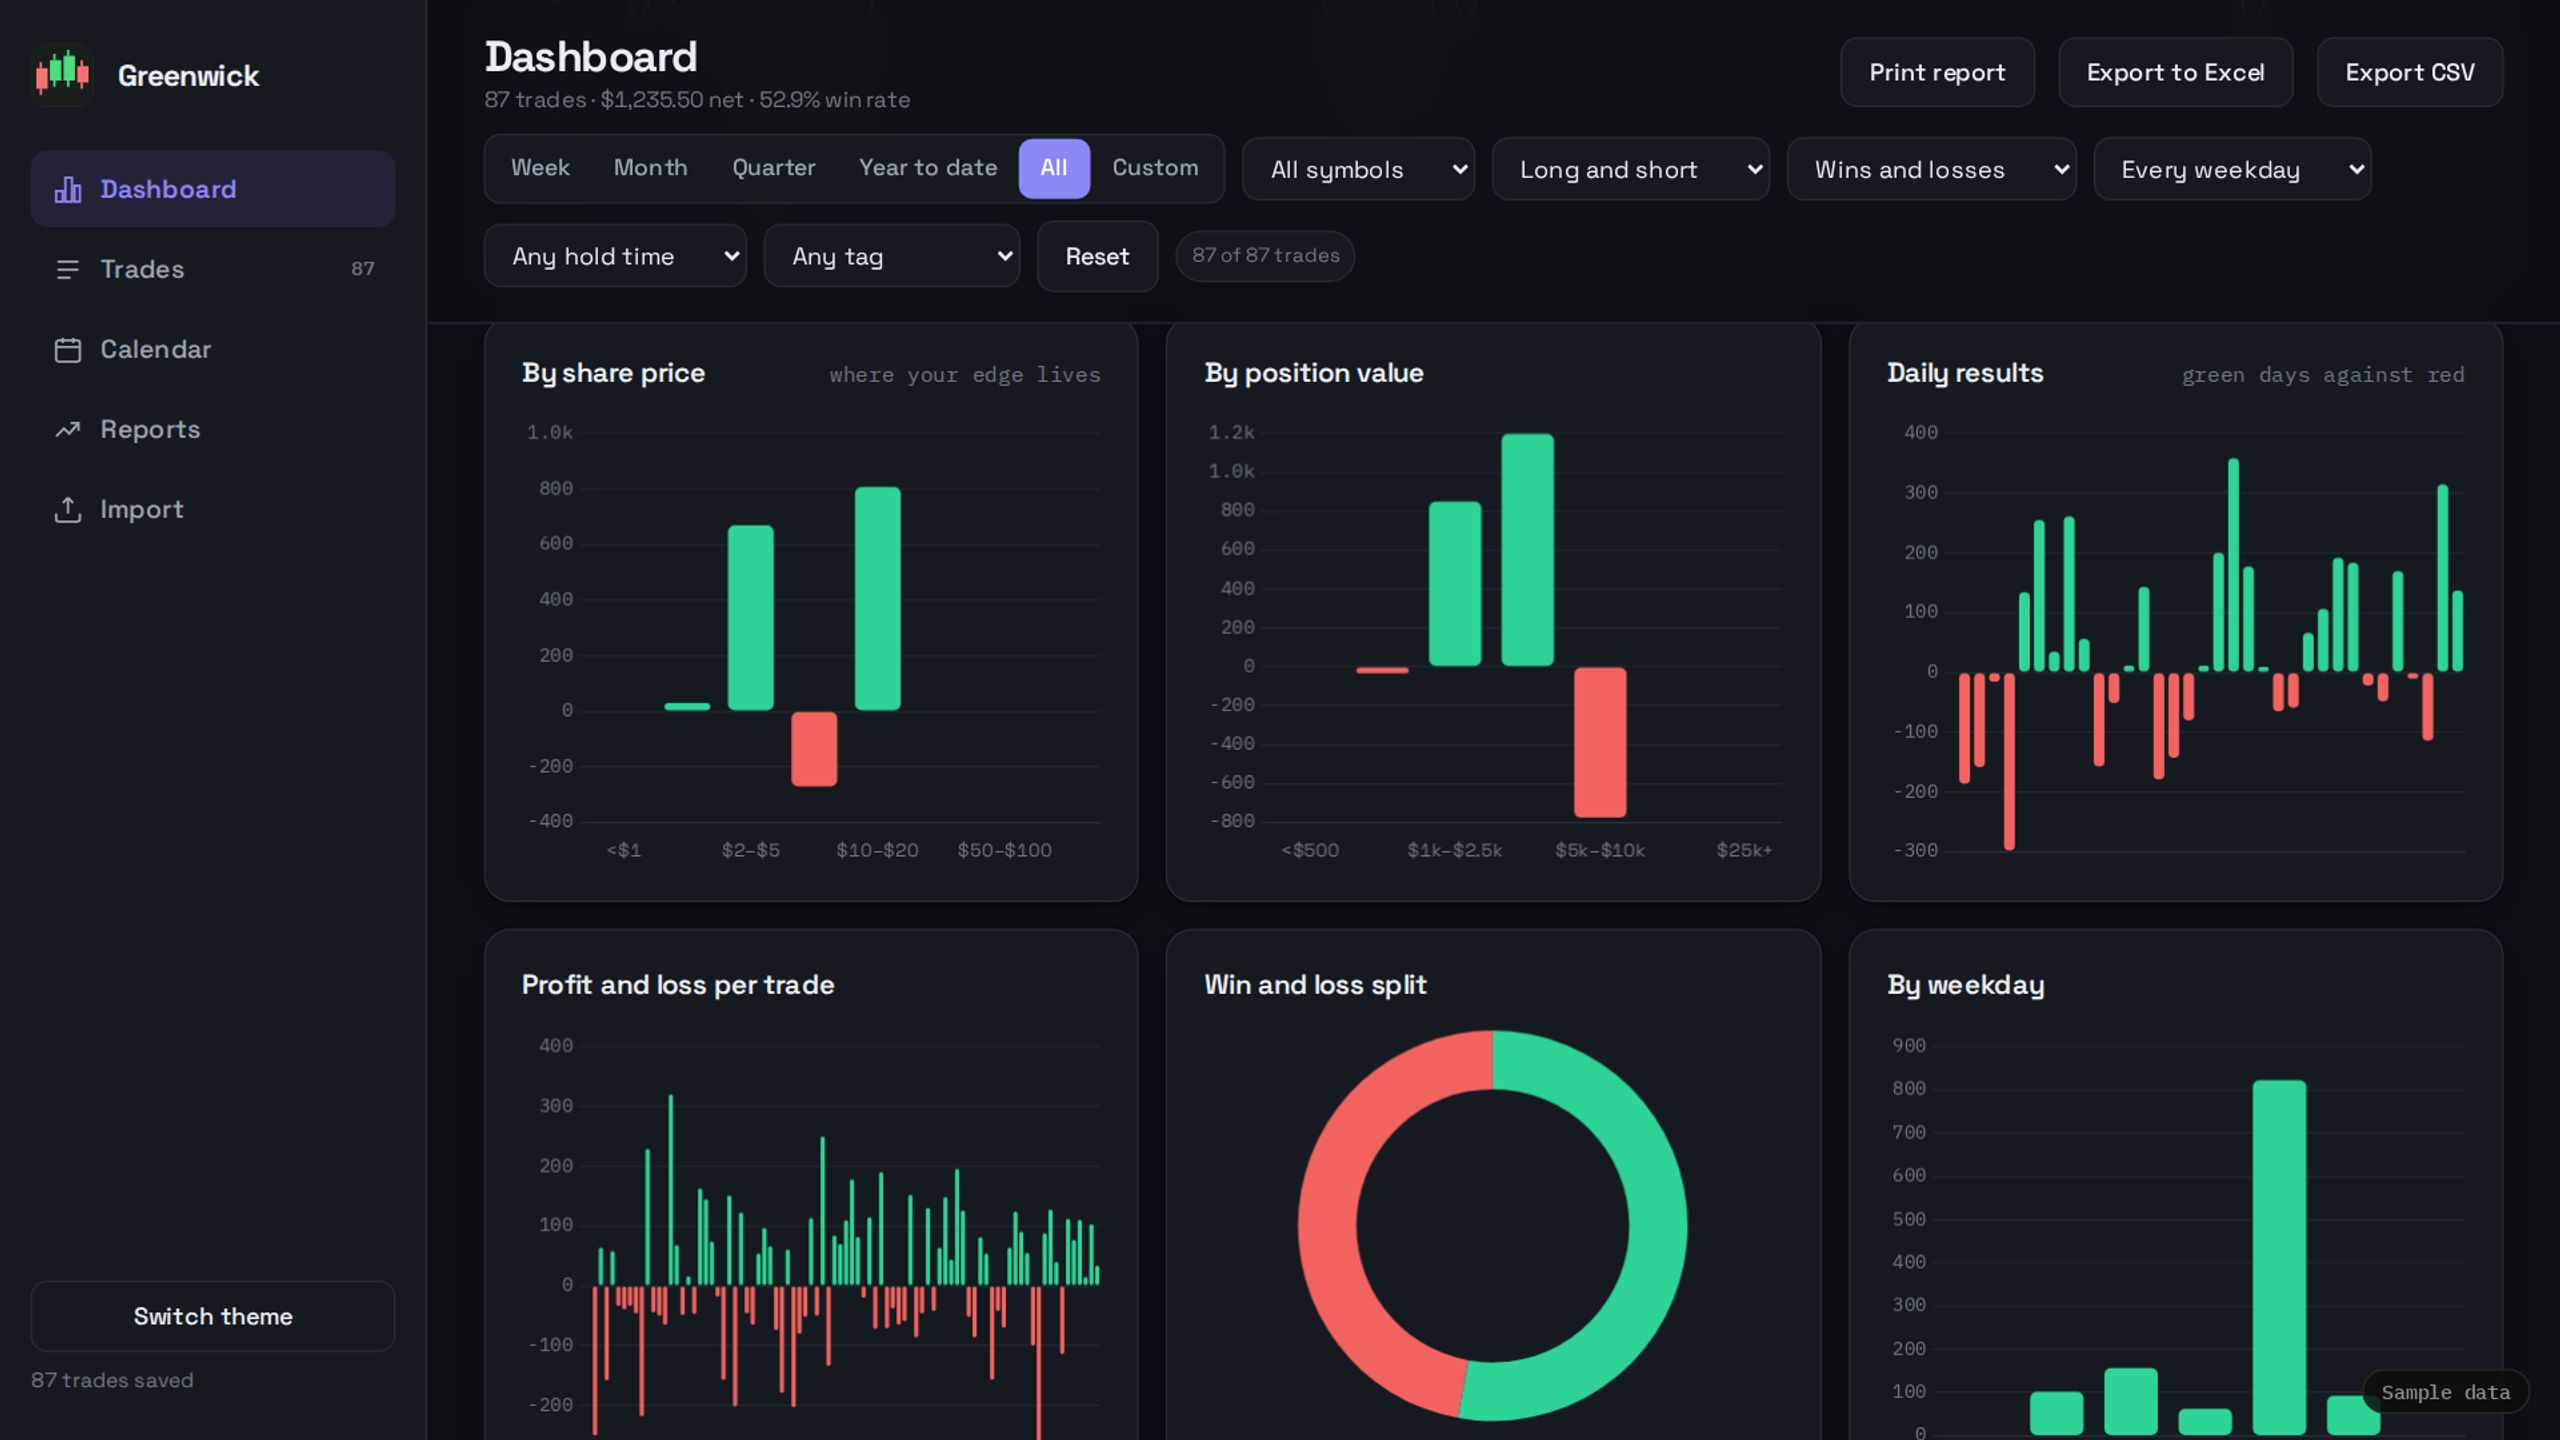
Task: Open the Any hold time dropdown
Action: 615,256
